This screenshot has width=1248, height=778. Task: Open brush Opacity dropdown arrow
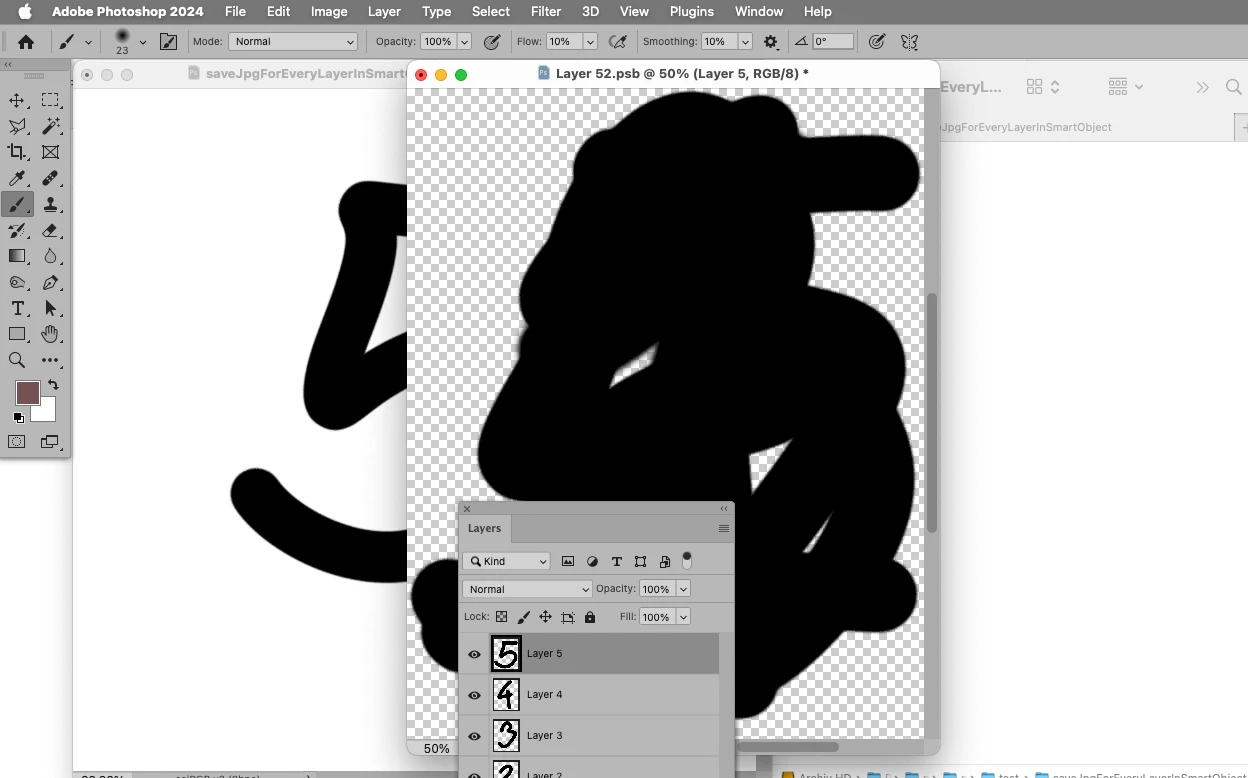click(x=464, y=42)
